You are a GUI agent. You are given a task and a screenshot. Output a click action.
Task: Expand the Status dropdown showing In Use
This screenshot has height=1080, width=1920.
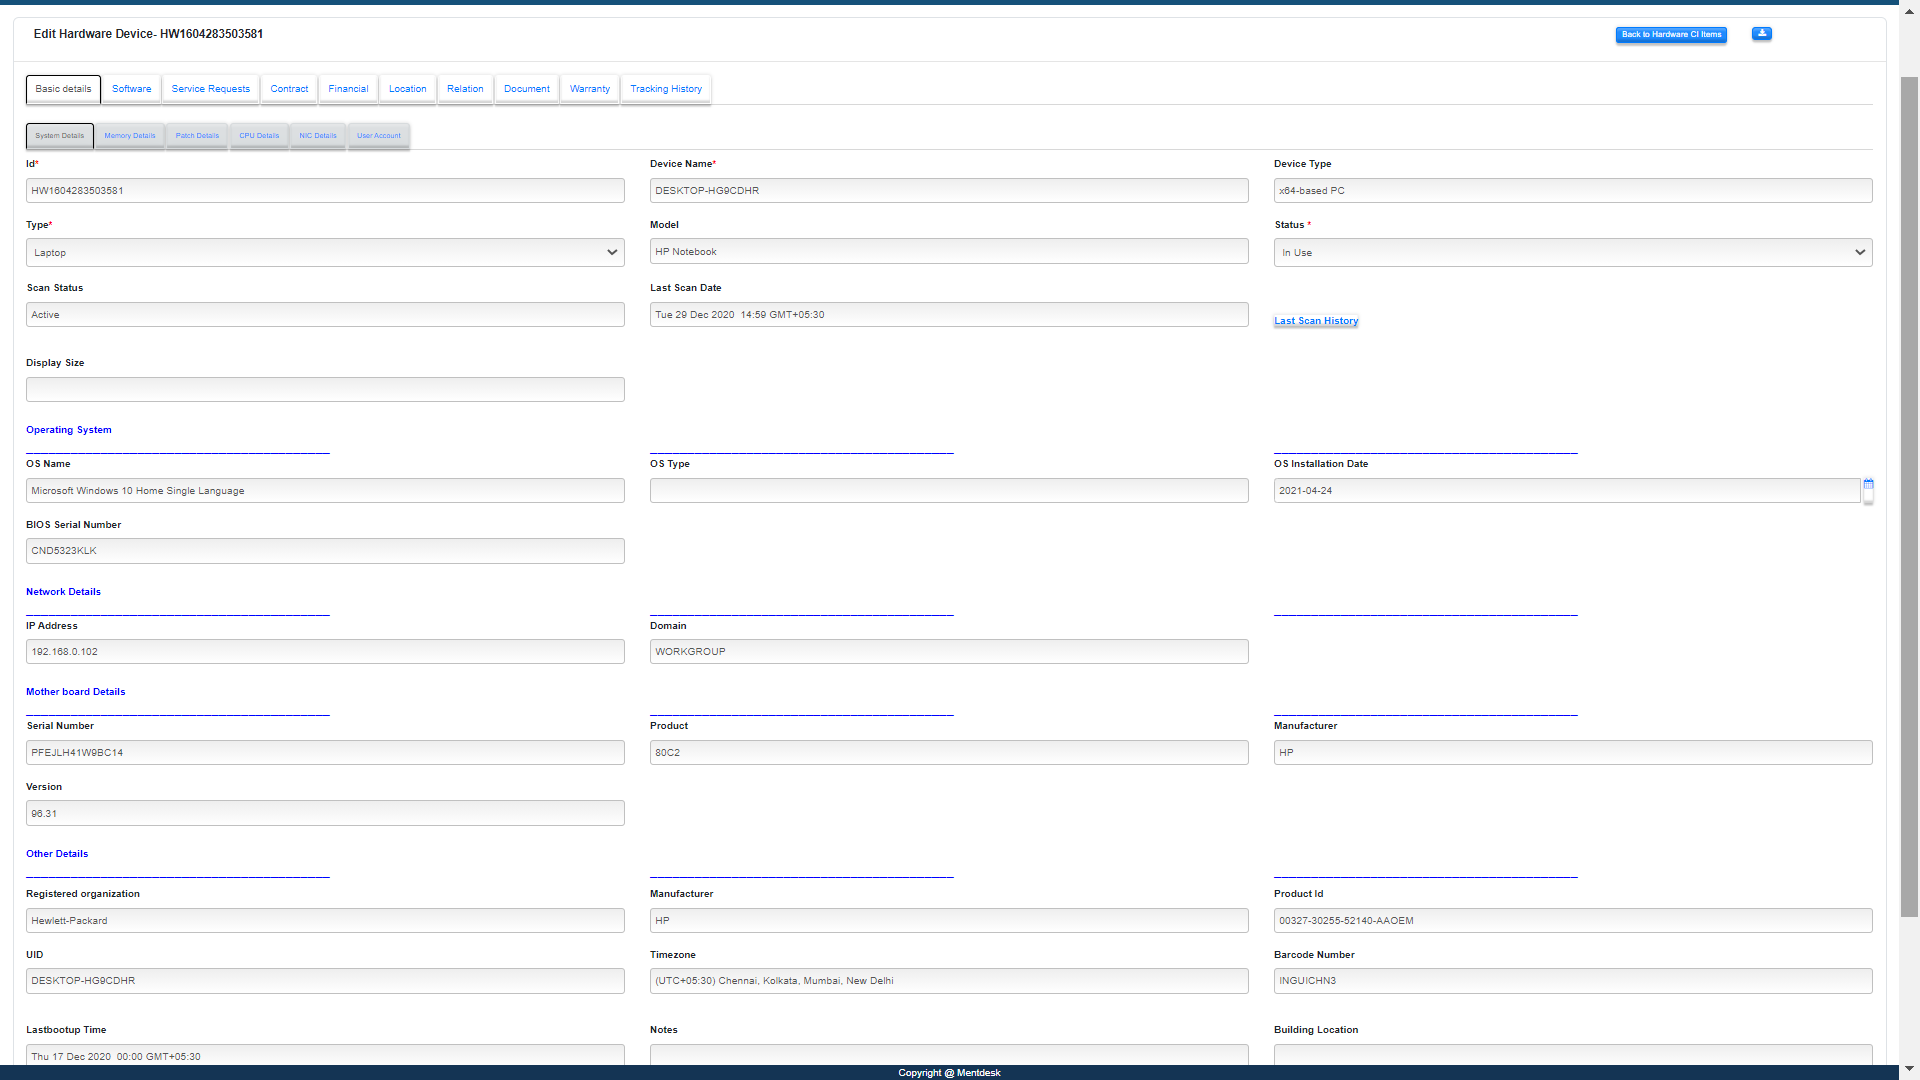coord(1573,253)
